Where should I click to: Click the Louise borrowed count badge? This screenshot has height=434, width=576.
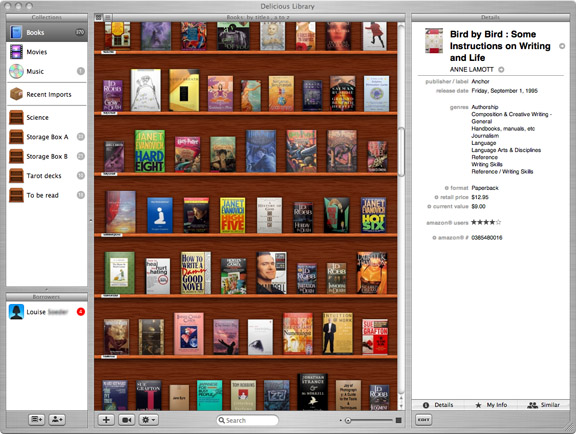80,312
